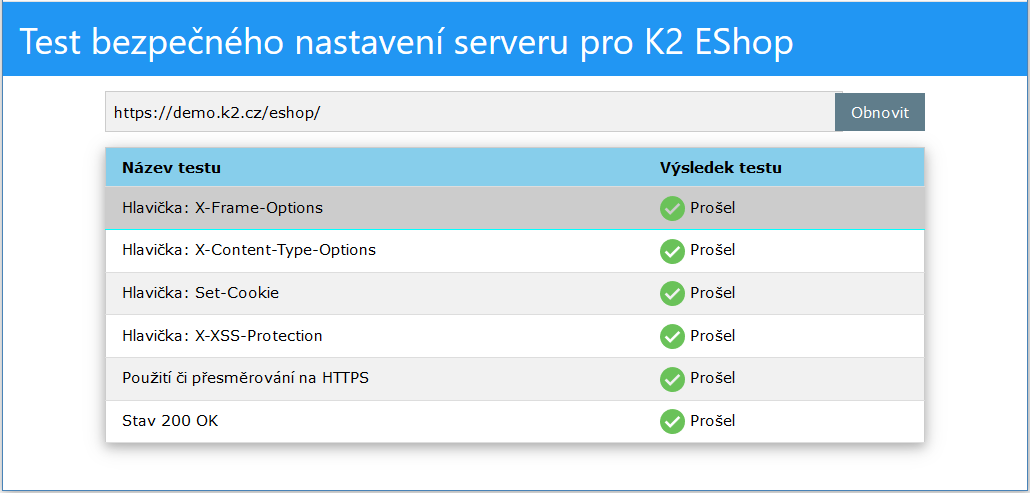The width and height of the screenshot is (1030, 493).
Task: Click the Název testu column header
Action: tap(171, 168)
